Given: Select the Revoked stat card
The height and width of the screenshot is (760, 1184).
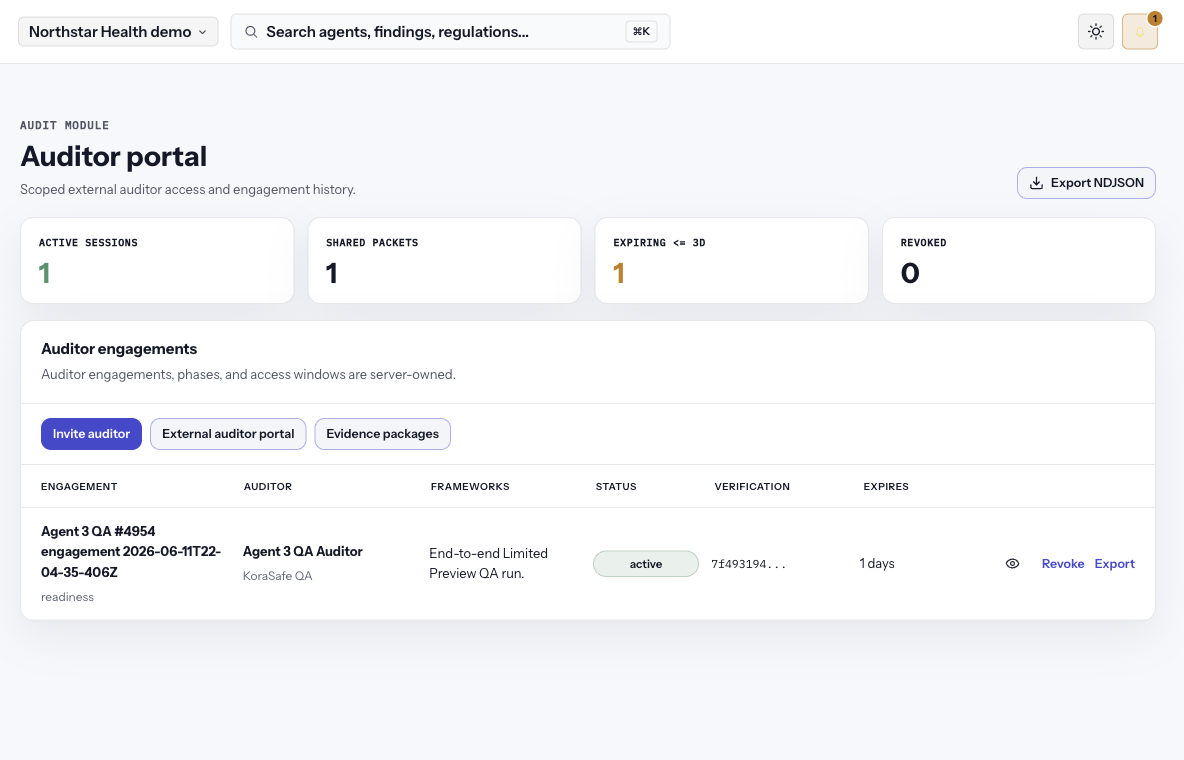Looking at the screenshot, I should pyautogui.click(x=1019, y=261).
